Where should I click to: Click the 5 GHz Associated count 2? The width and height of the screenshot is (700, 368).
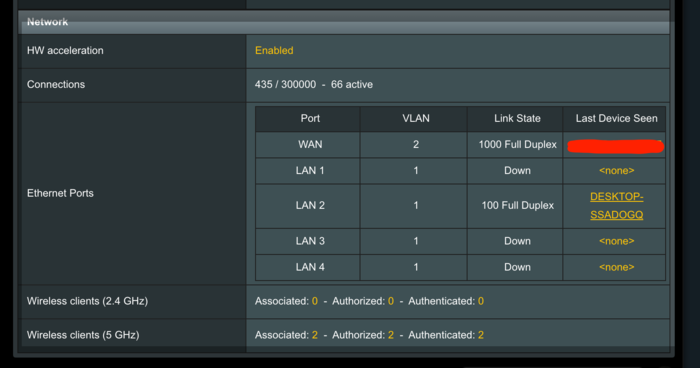(x=315, y=335)
